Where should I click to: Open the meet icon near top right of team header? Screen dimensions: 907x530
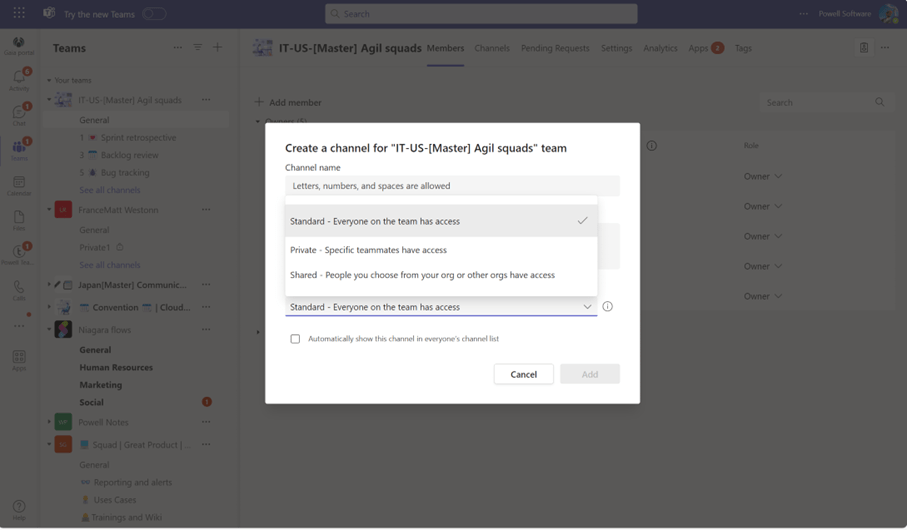(x=864, y=48)
